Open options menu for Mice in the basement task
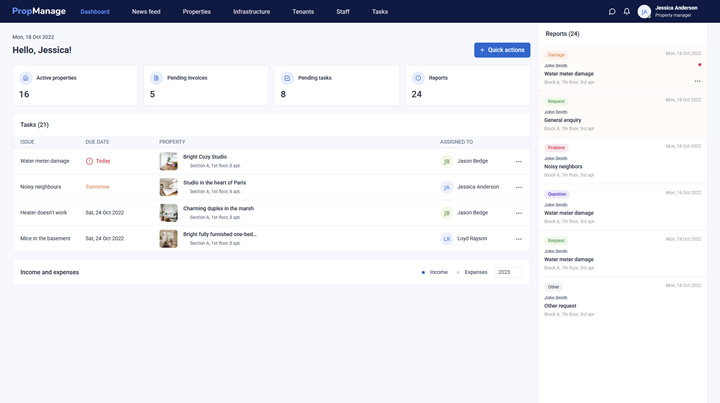This screenshot has width=720, height=403. pyautogui.click(x=518, y=239)
